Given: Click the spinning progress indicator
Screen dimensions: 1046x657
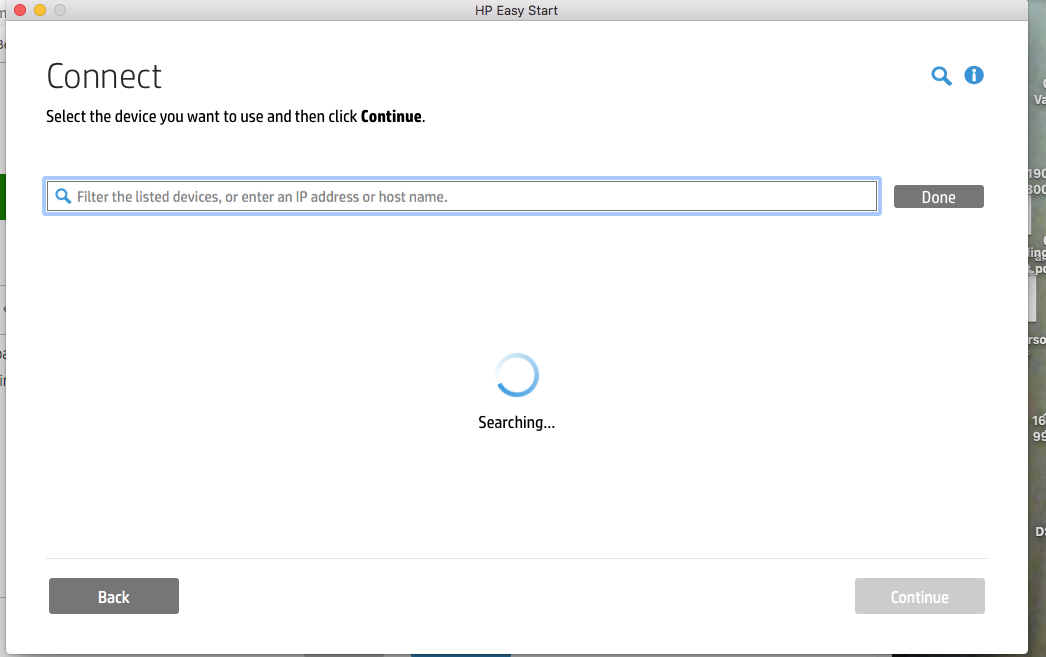Looking at the screenshot, I should 516,375.
